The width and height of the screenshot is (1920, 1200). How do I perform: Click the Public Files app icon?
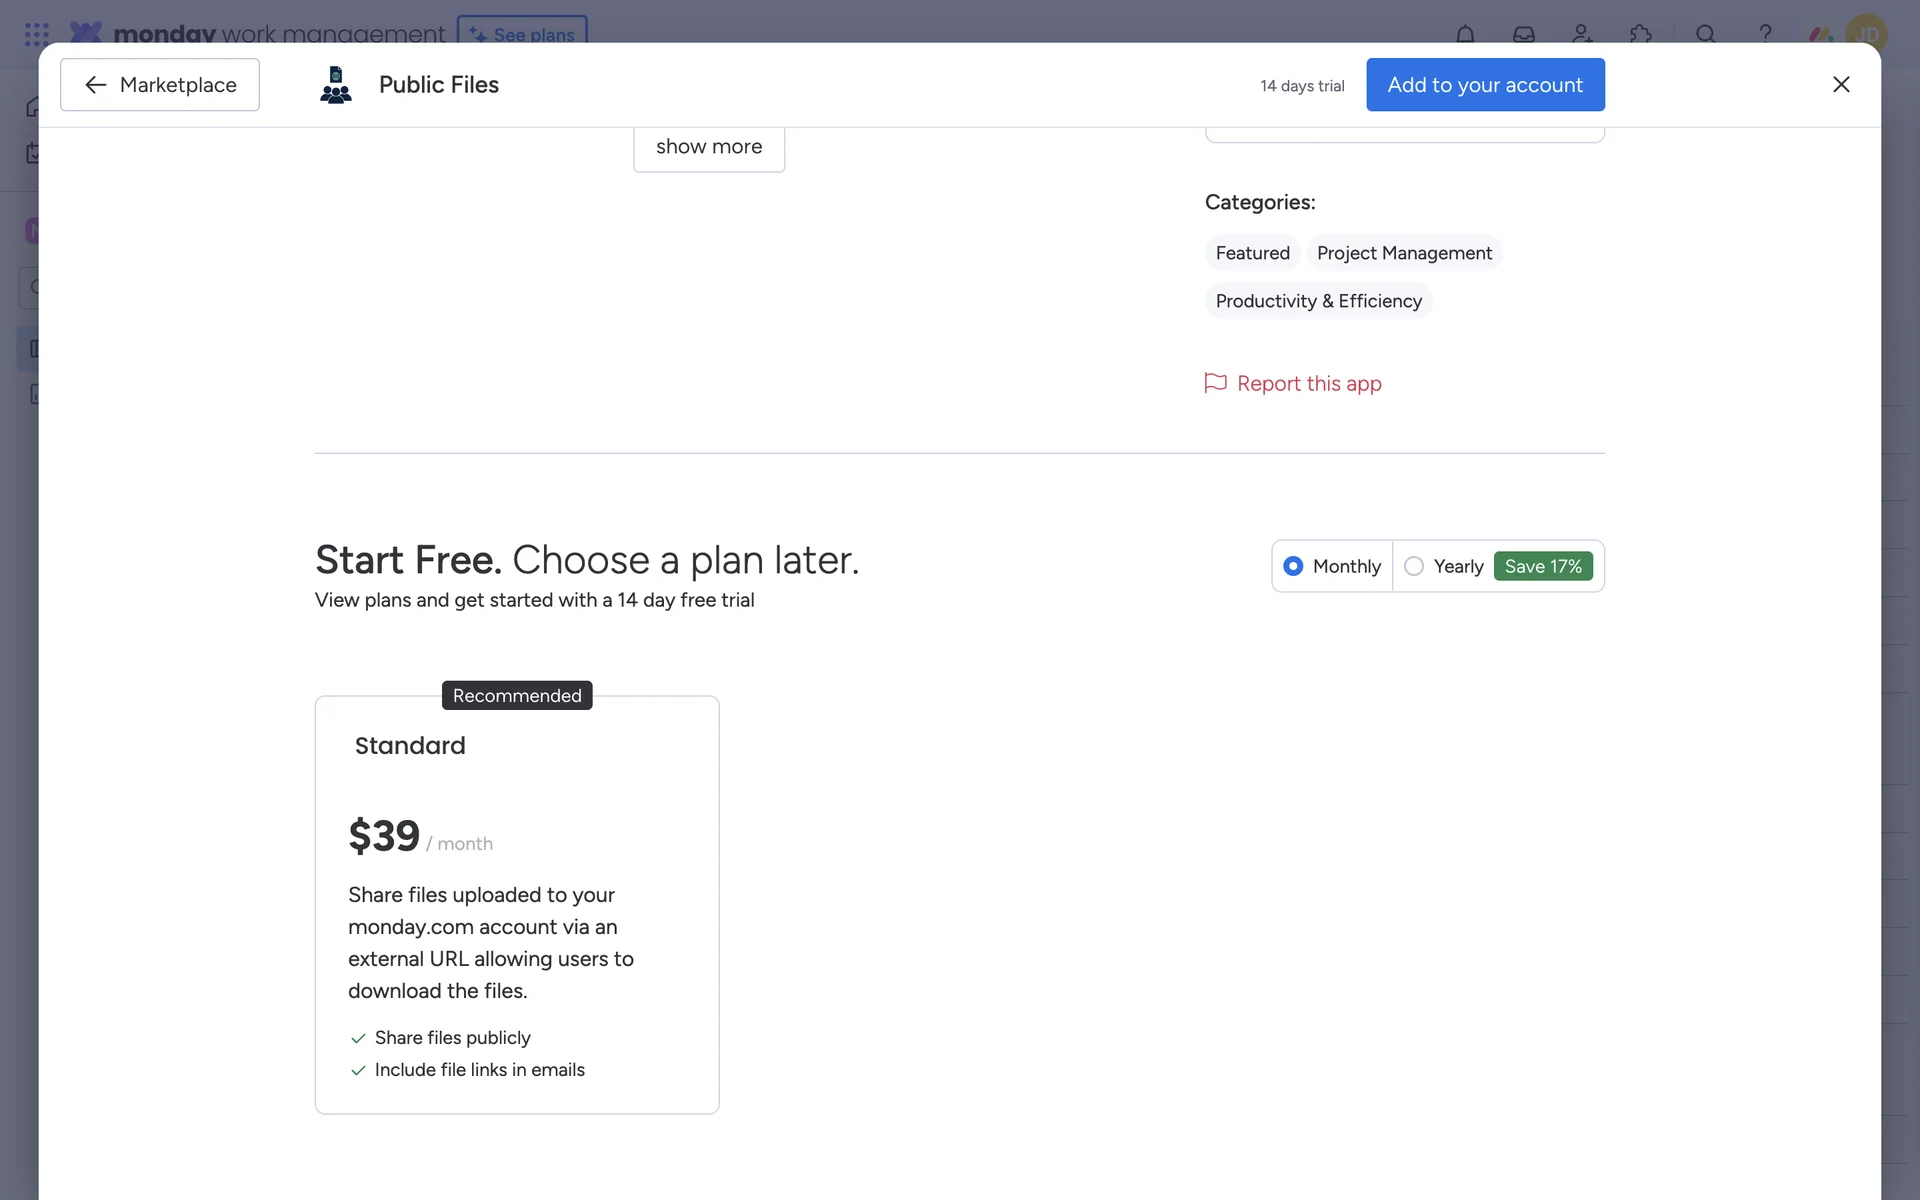point(336,85)
